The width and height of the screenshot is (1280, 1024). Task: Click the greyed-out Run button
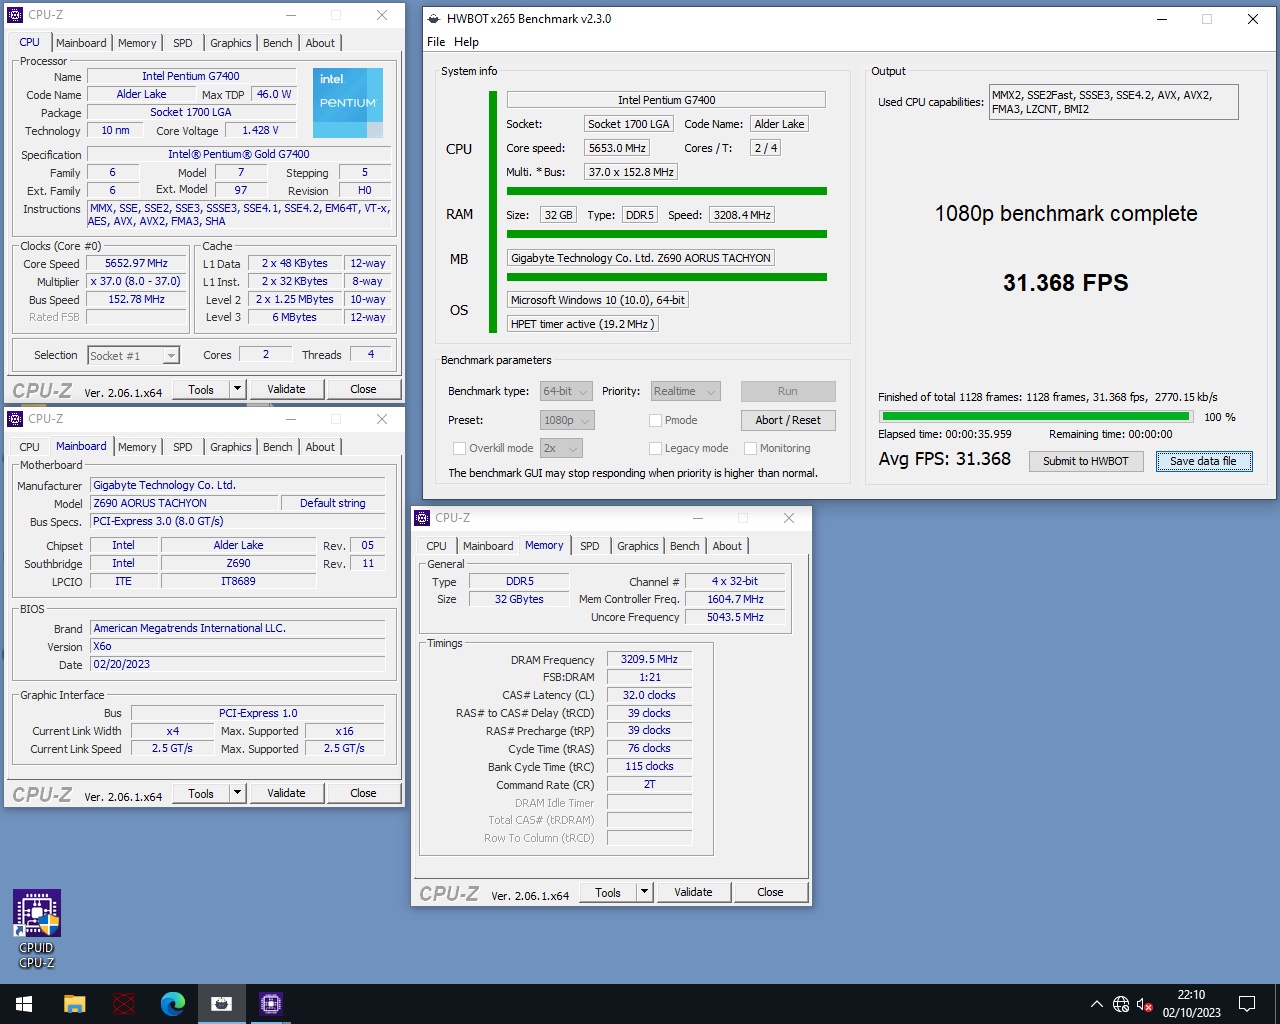point(788,392)
